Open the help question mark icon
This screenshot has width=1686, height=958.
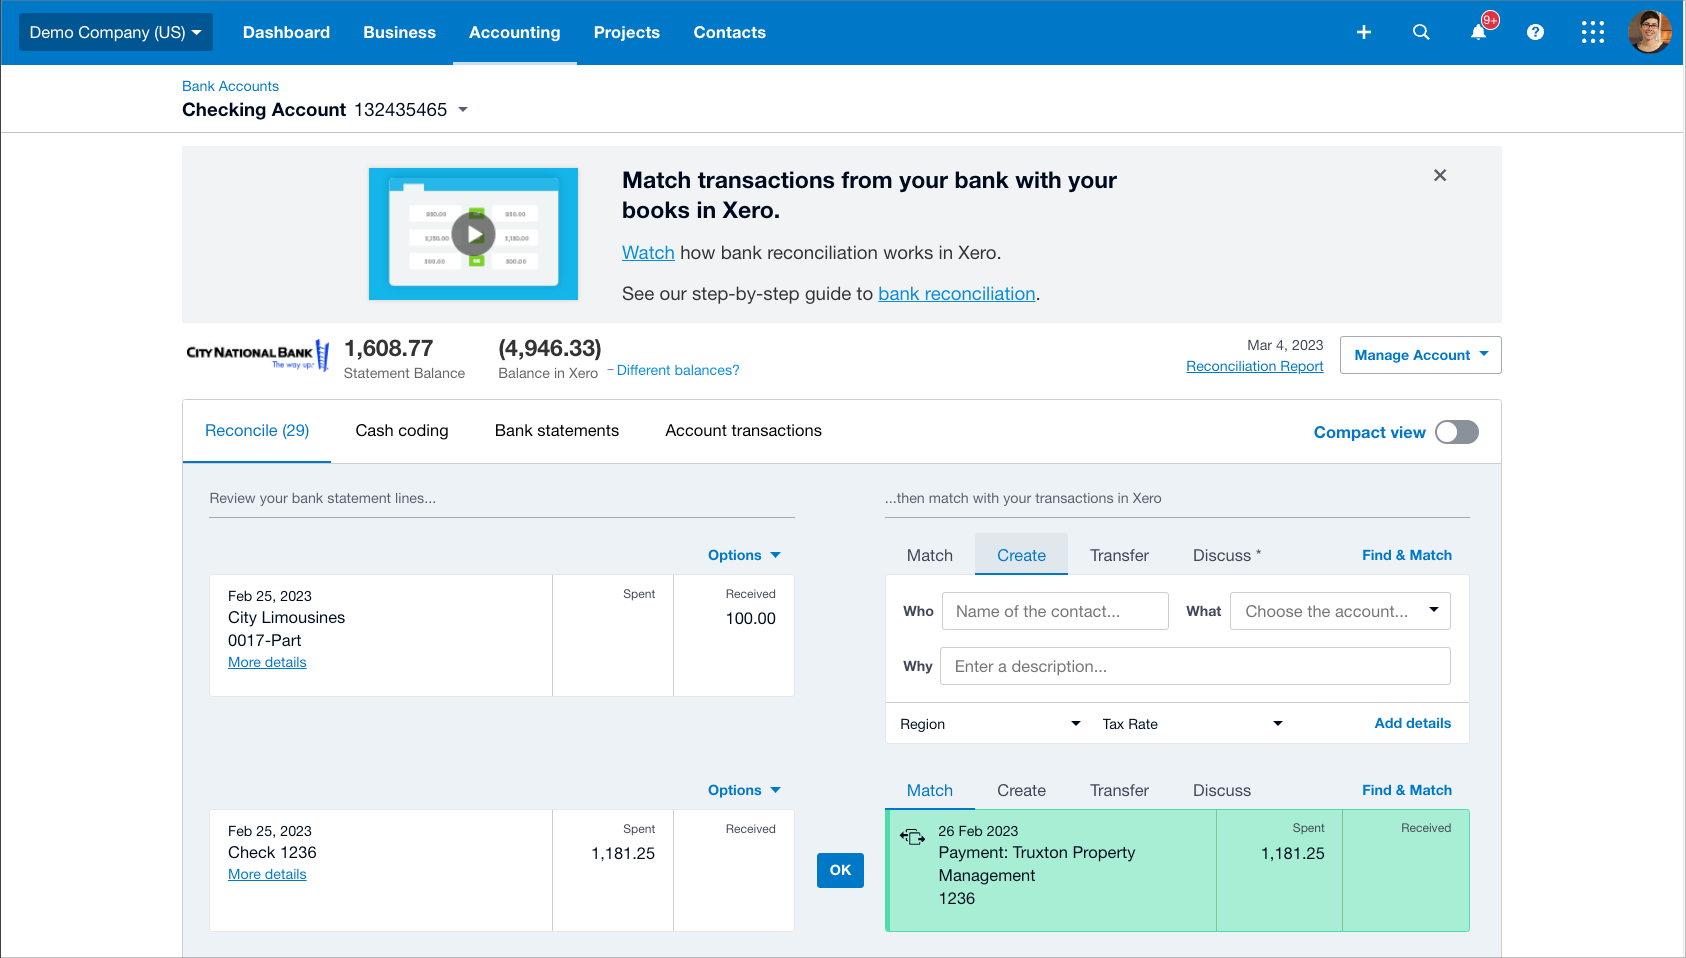[1535, 32]
